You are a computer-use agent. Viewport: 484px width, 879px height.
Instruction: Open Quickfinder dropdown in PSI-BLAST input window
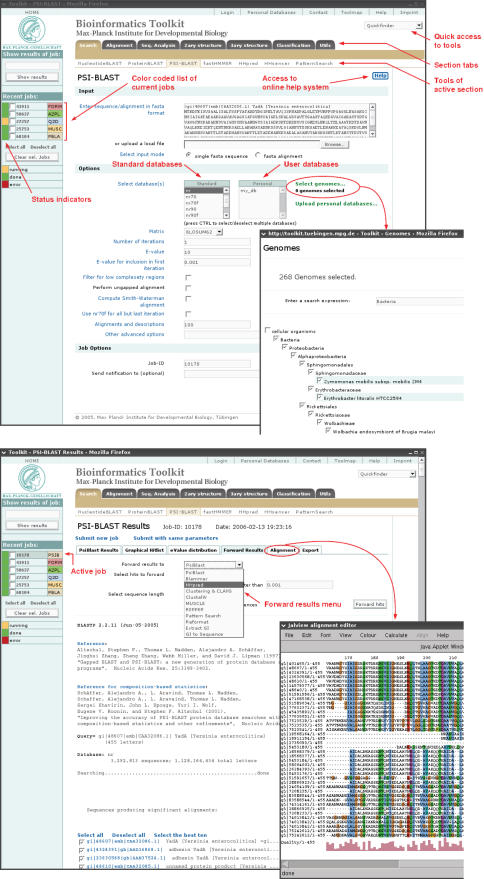tap(393, 26)
